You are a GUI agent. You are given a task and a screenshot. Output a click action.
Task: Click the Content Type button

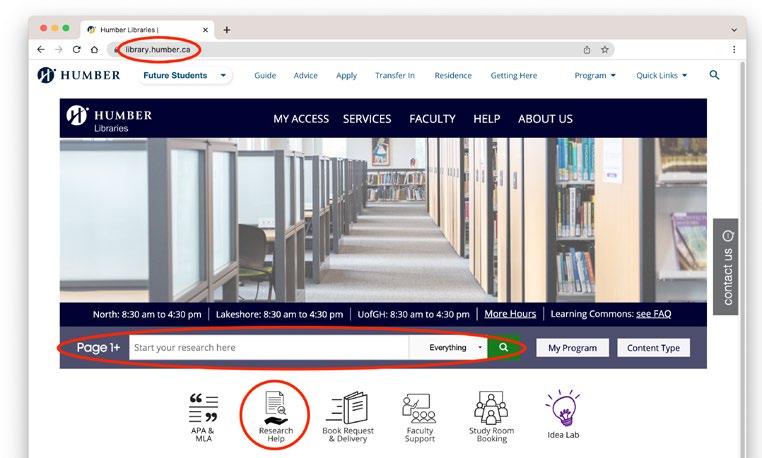(x=653, y=348)
